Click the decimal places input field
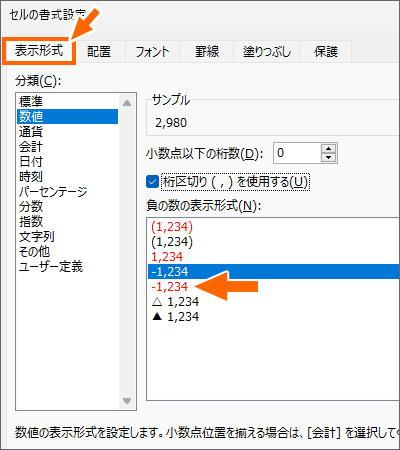Screen dimensions: 400x450 pyautogui.click(x=297, y=153)
